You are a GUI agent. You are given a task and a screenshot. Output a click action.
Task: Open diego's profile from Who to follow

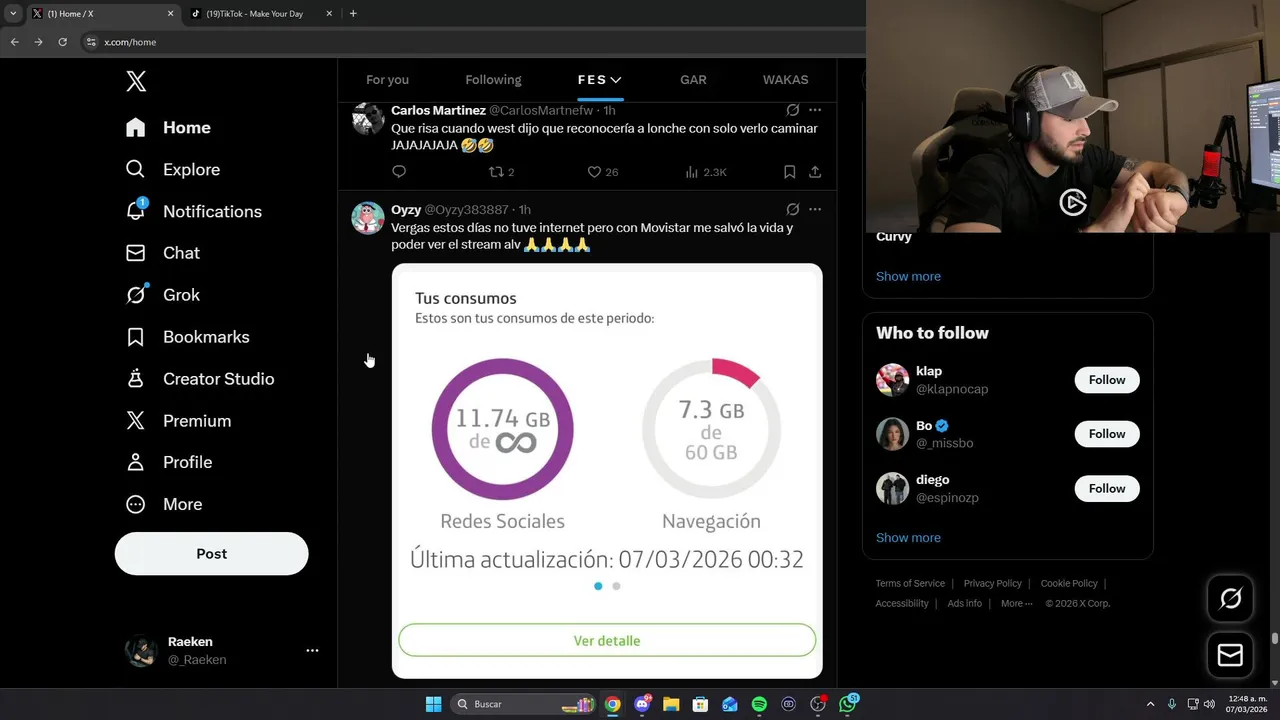pyautogui.click(x=933, y=480)
